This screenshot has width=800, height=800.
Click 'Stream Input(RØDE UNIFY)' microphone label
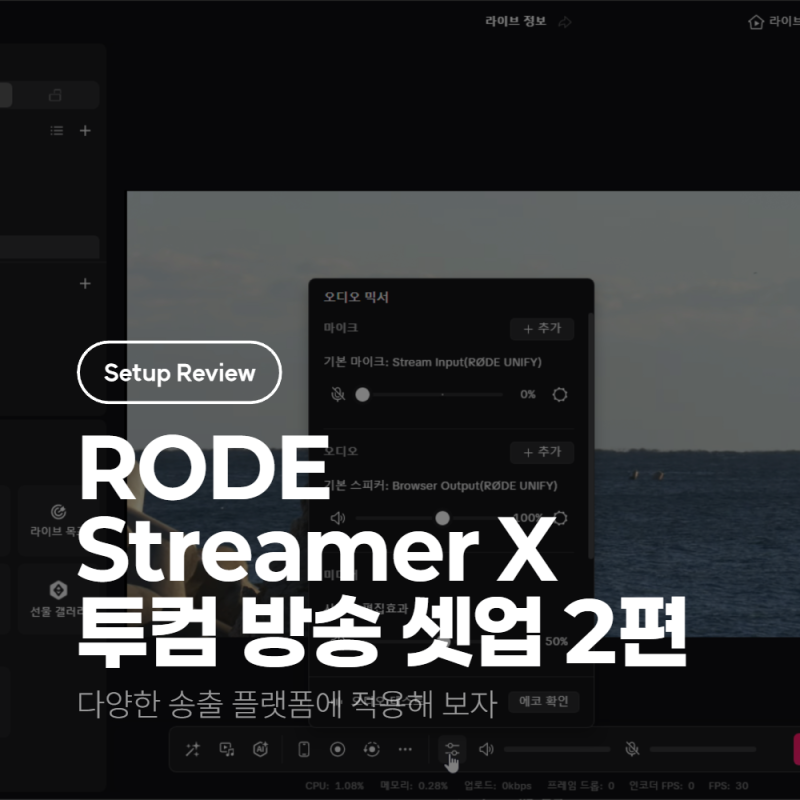467,362
